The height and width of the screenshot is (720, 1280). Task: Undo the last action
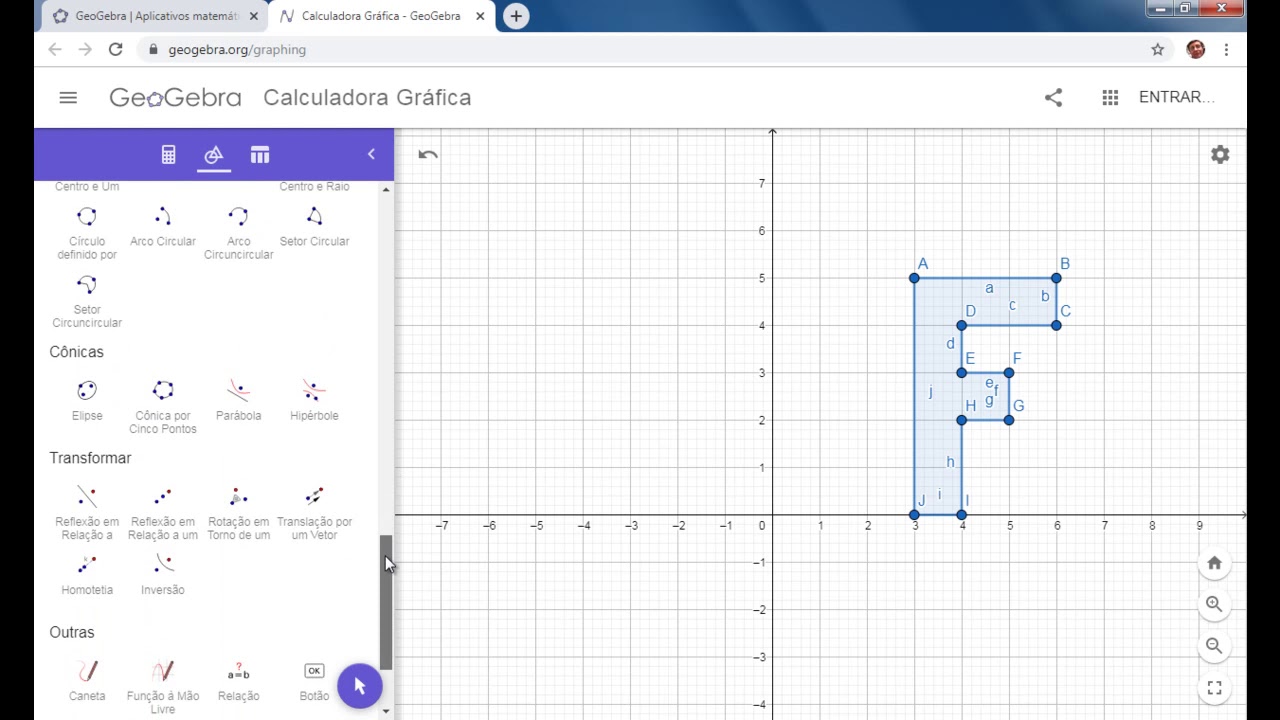[x=428, y=154]
